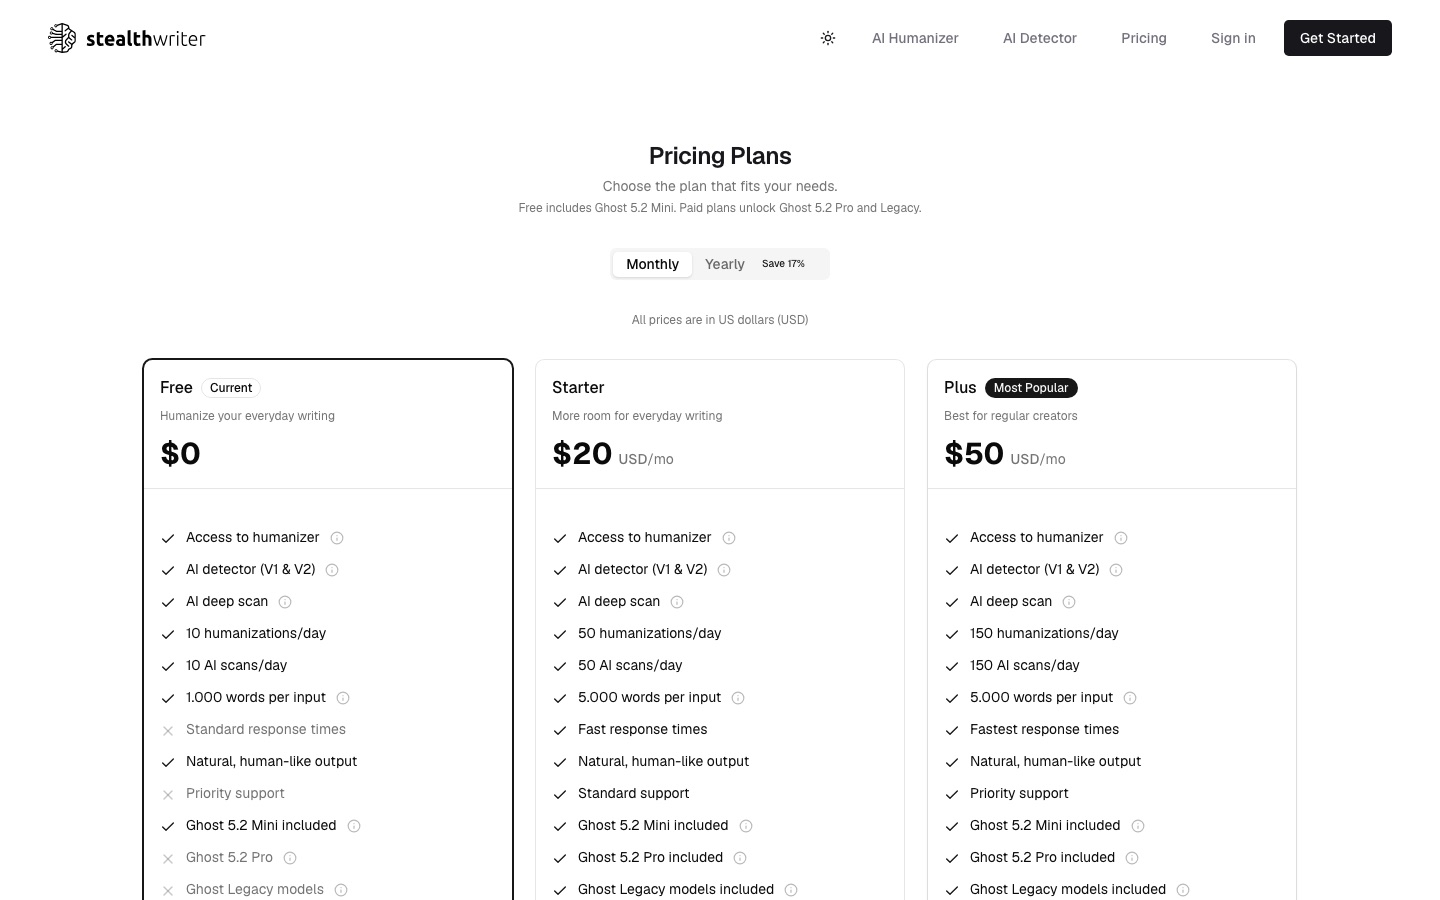Click info icon by Starter Ghost 5.2 Pro included
Screen dimensions: 1440x900
[x=740, y=858]
